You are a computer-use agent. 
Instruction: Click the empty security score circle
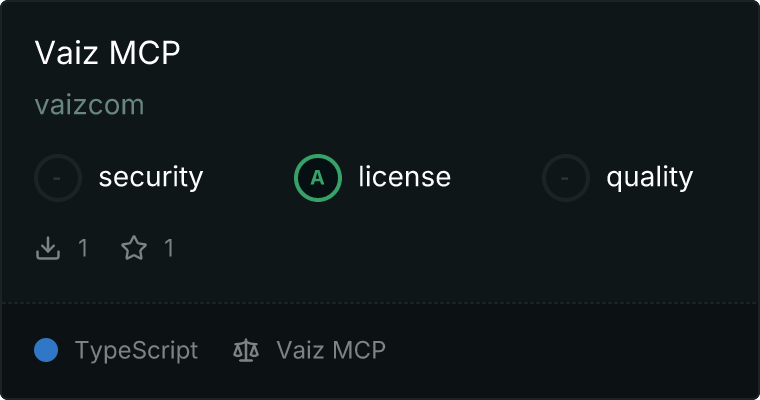[58, 178]
